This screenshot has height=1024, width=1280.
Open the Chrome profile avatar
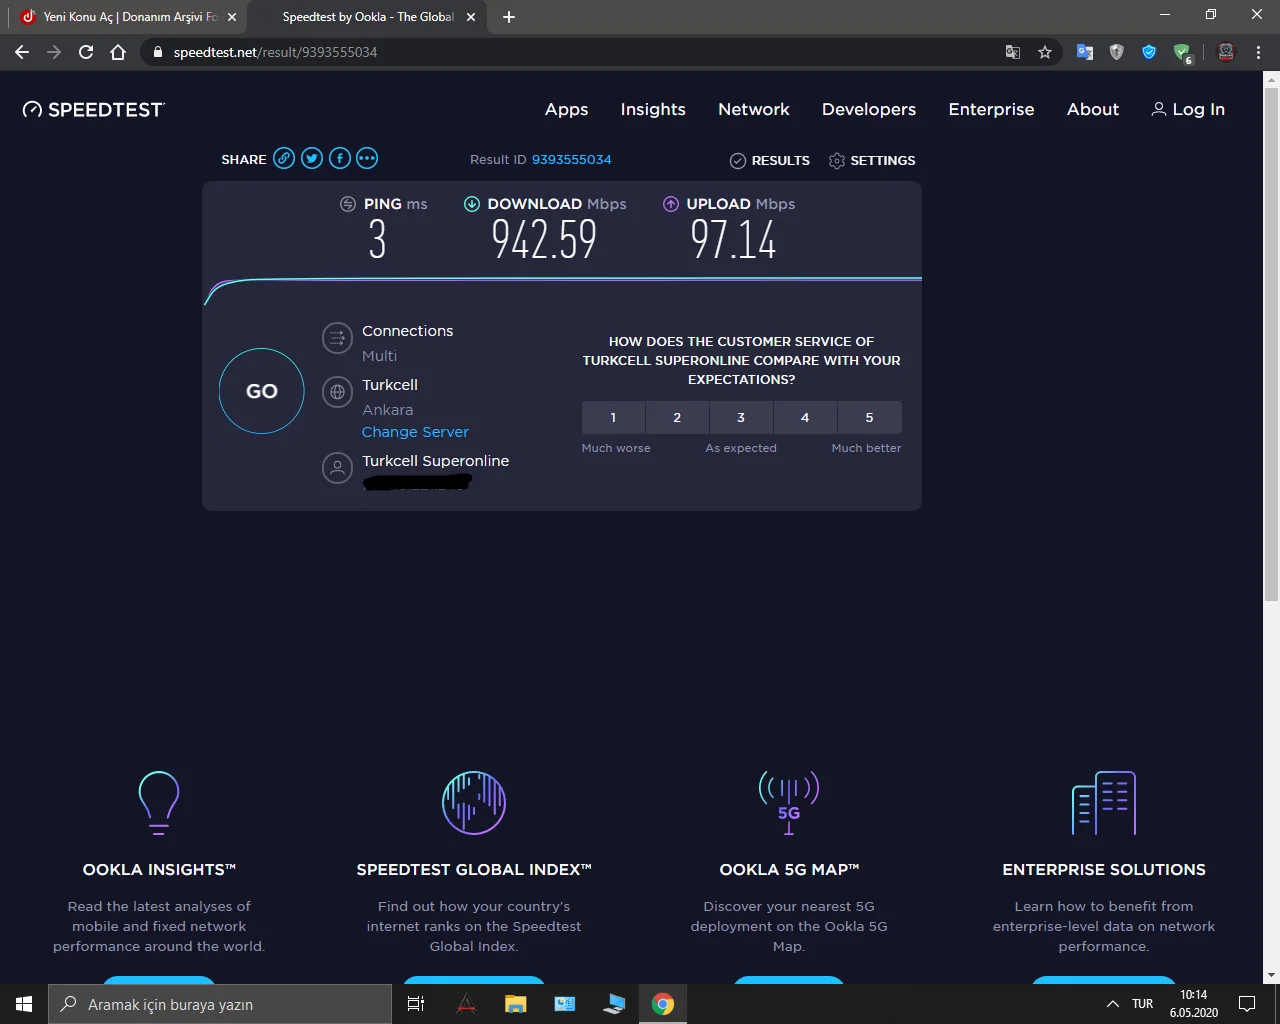point(1226,52)
